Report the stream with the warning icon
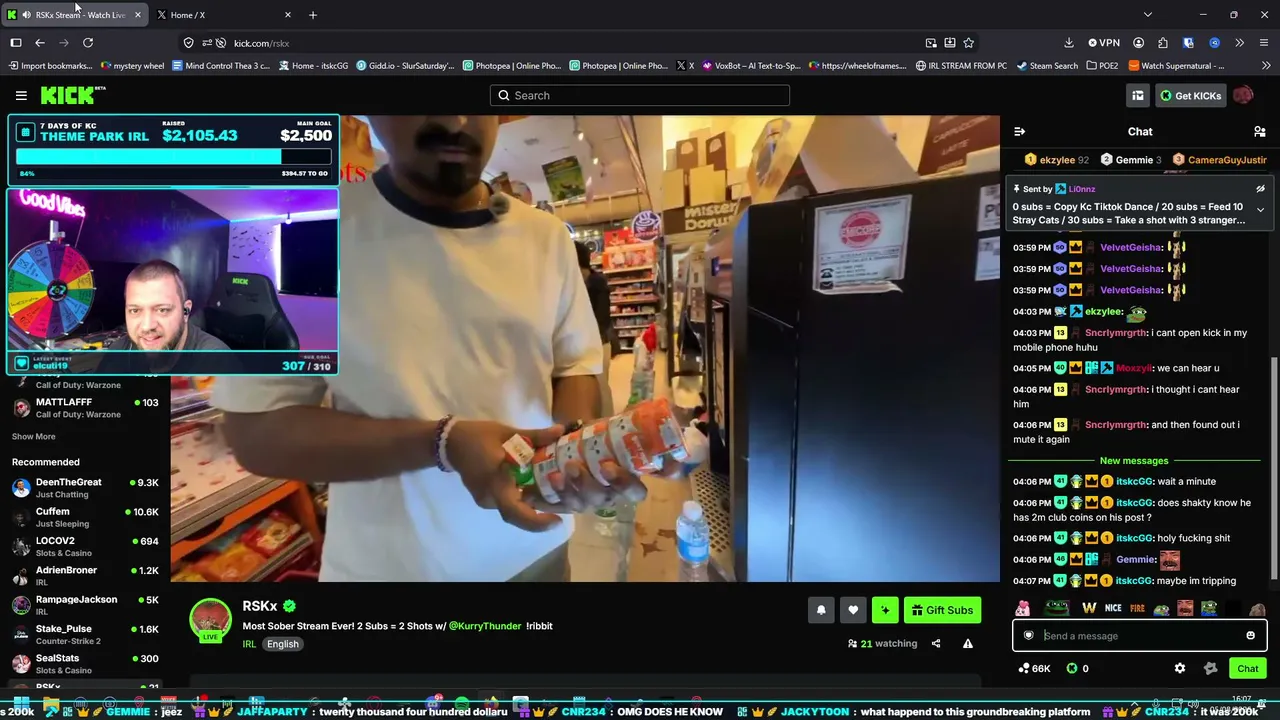This screenshot has height=720, width=1280. pyautogui.click(x=968, y=643)
